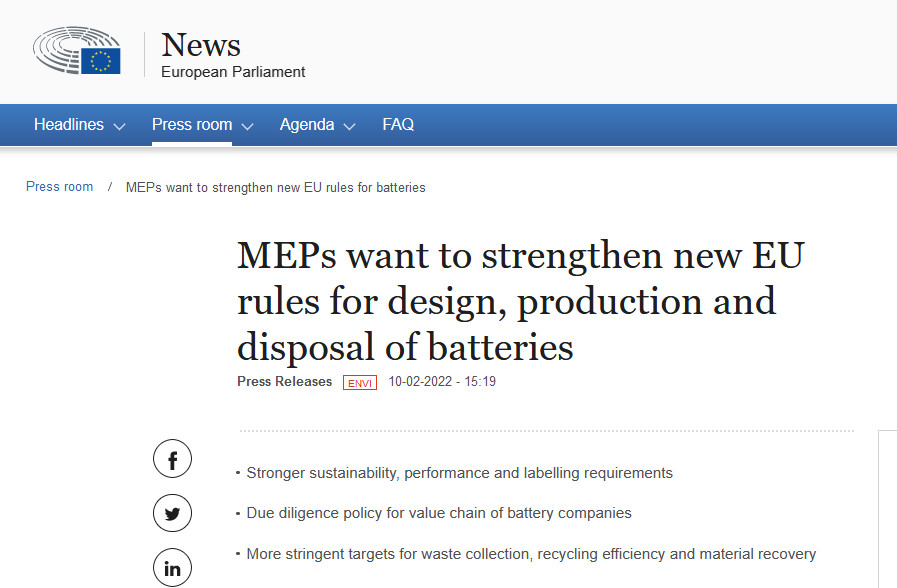Select the Headlines label in navigation bar
Image resolution: width=897 pixels, height=588 pixels.
(69, 125)
